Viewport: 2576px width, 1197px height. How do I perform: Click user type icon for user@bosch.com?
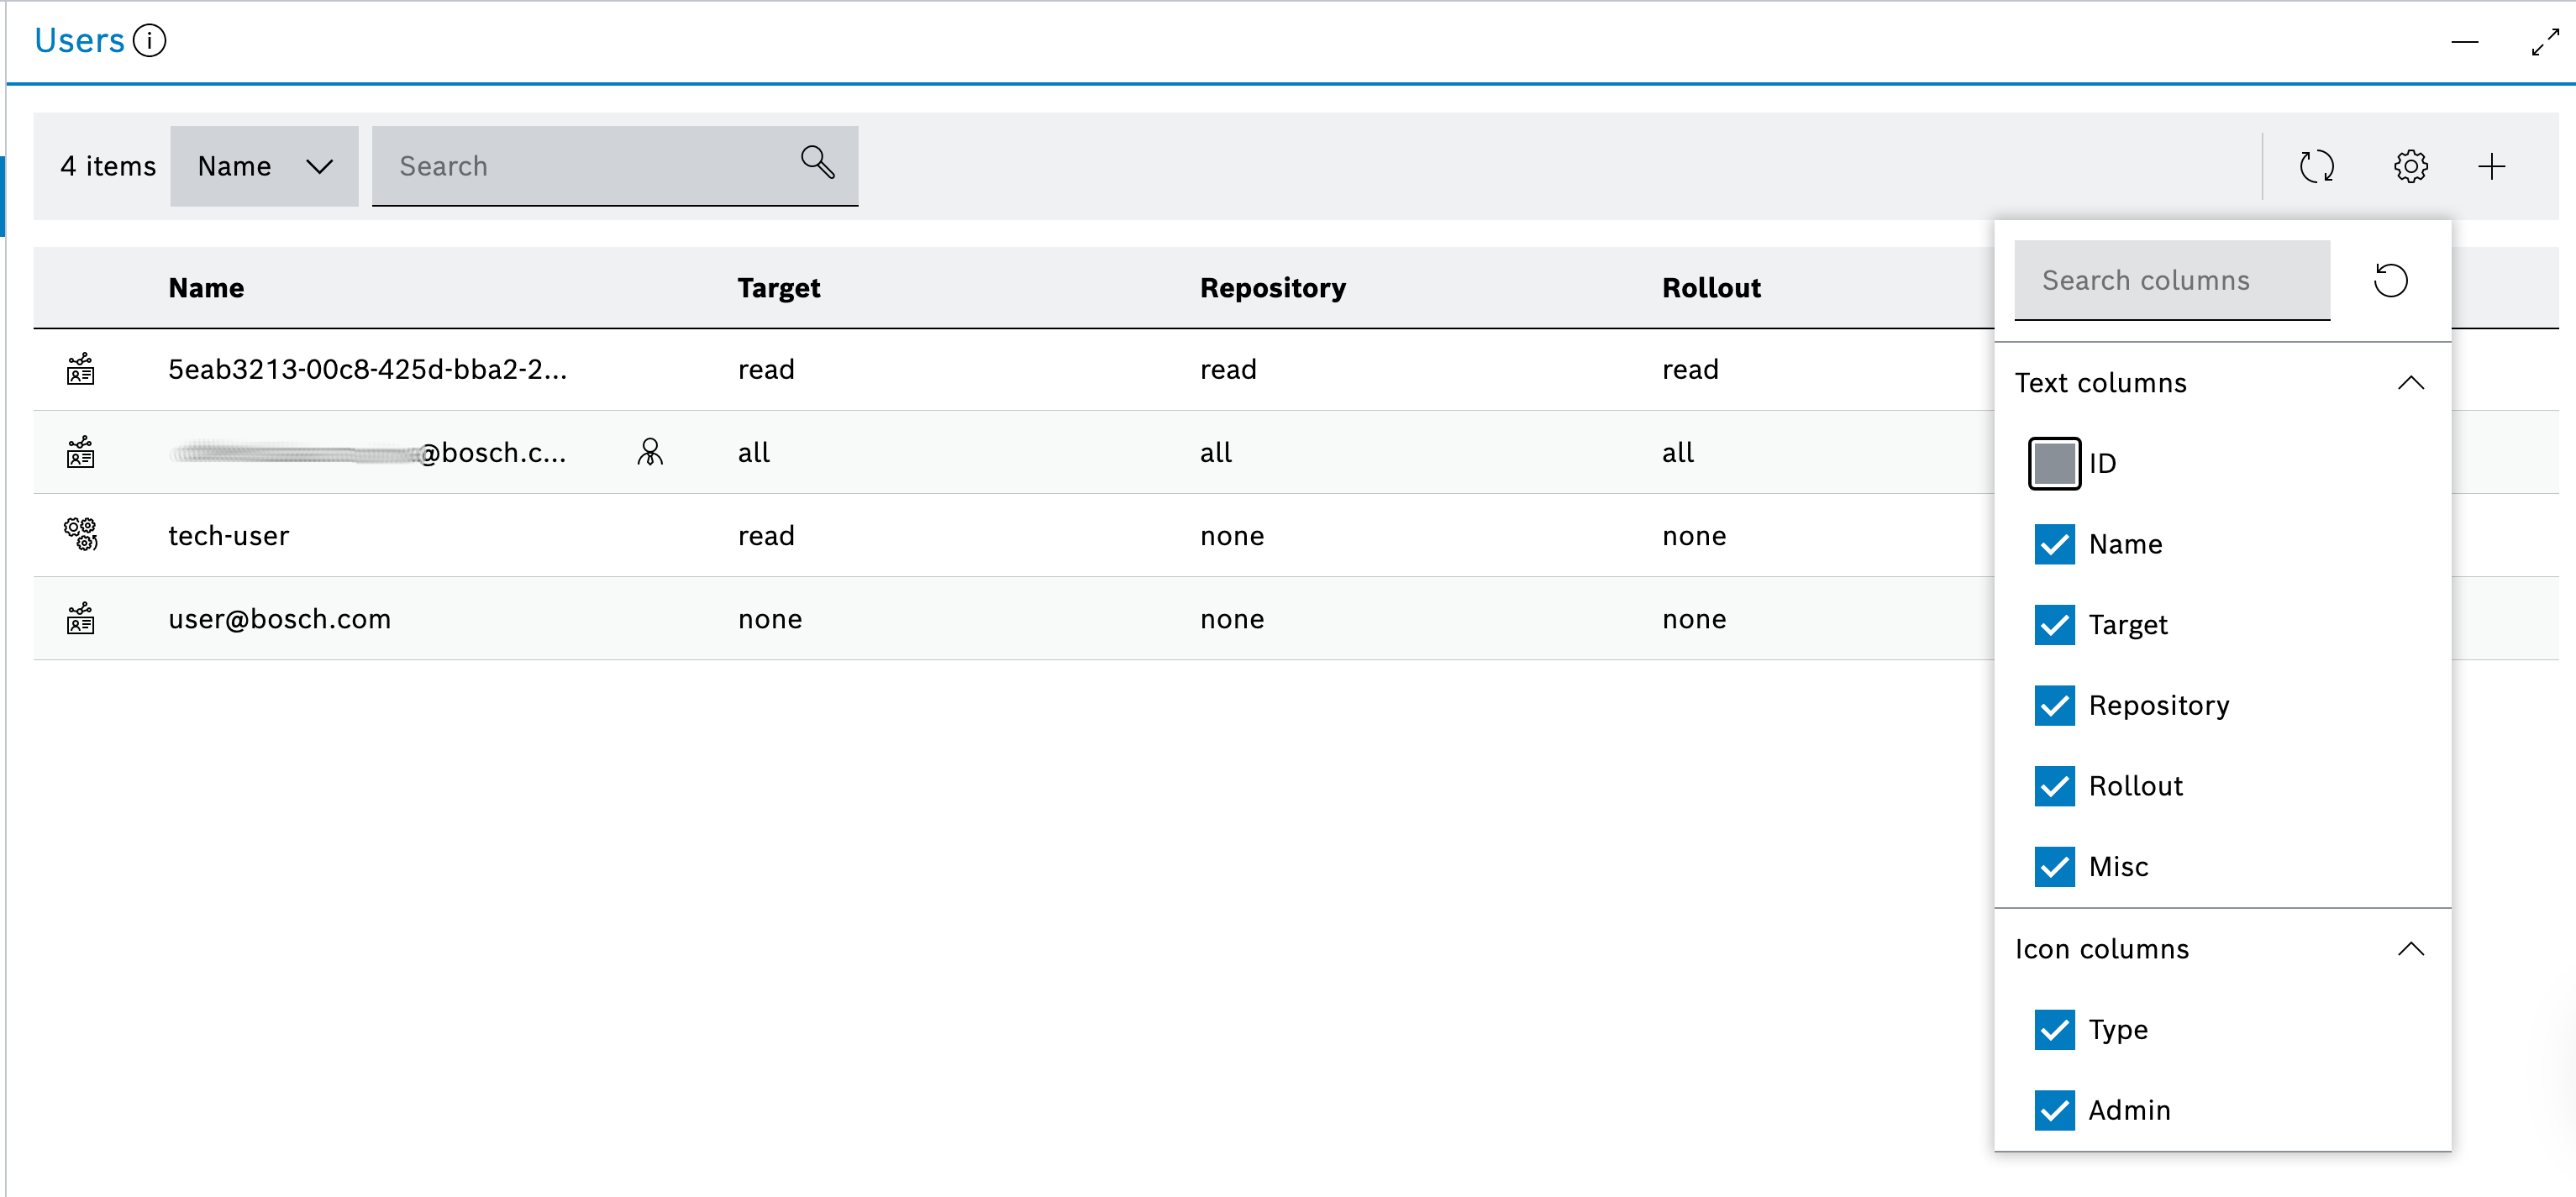tap(81, 618)
